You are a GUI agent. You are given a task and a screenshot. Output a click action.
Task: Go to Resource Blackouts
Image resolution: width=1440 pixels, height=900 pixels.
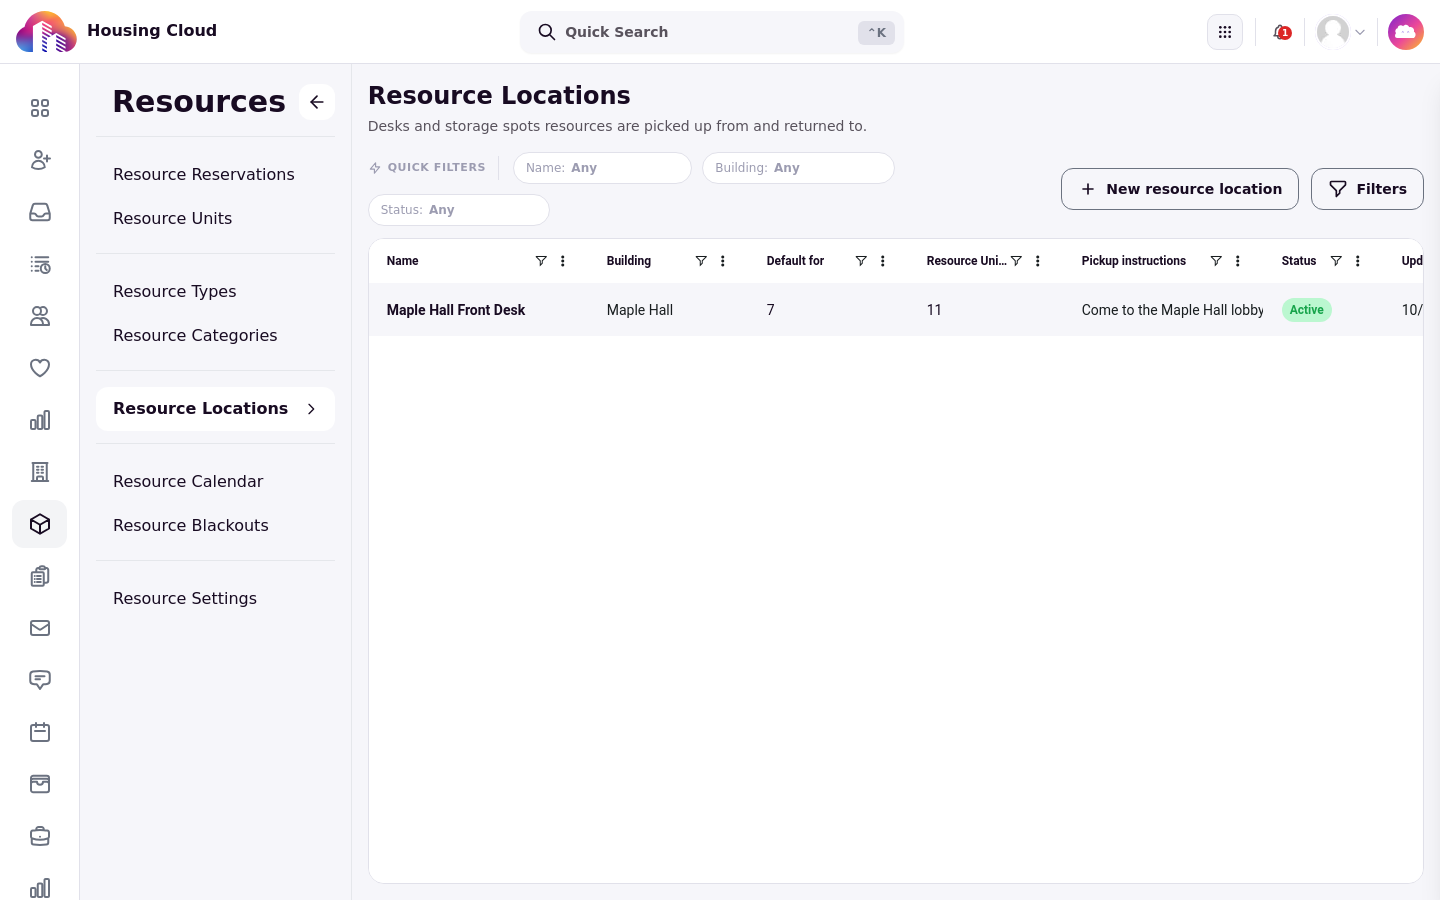pos(191,525)
